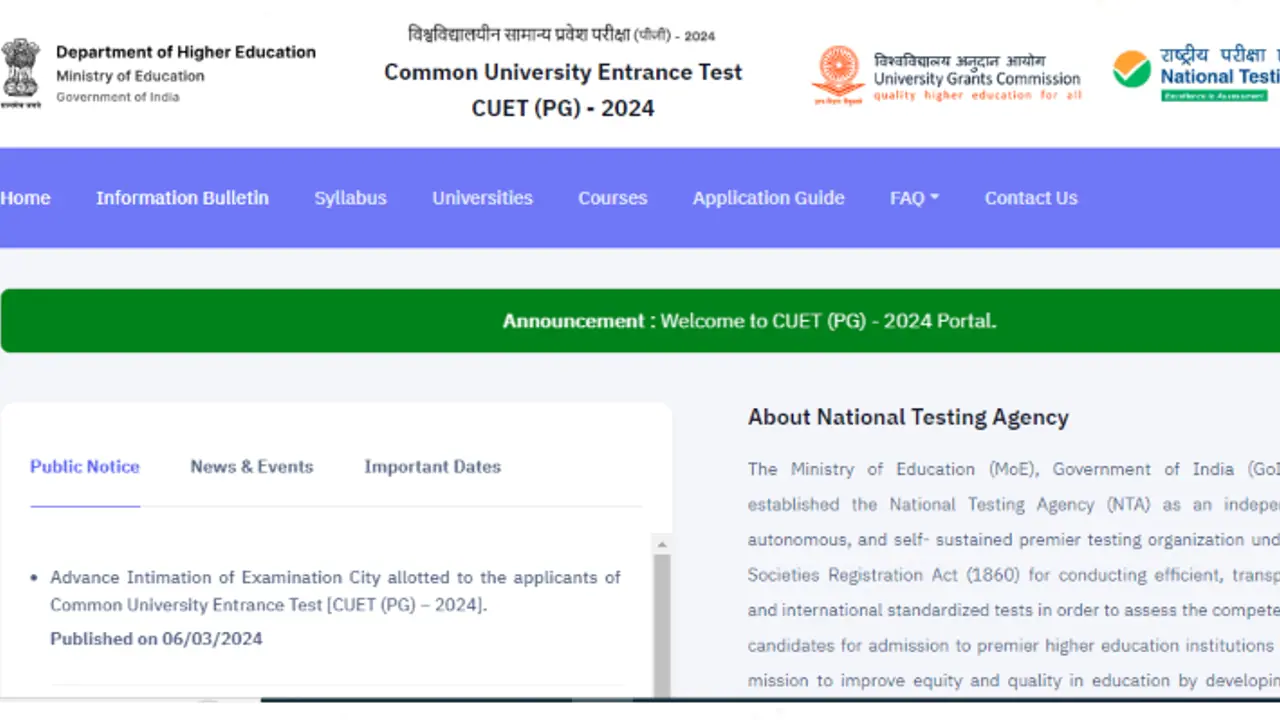1280x720 pixels.
Task: Click the National Testing Agency logo
Action: (x=1133, y=71)
